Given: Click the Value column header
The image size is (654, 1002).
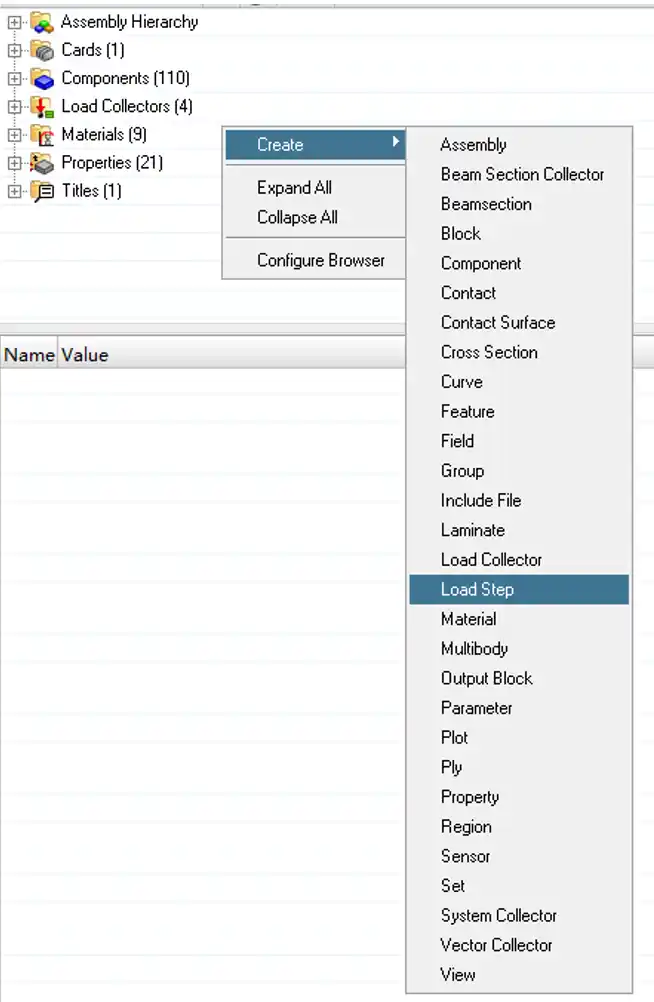Looking at the screenshot, I should (x=84, y=355).
